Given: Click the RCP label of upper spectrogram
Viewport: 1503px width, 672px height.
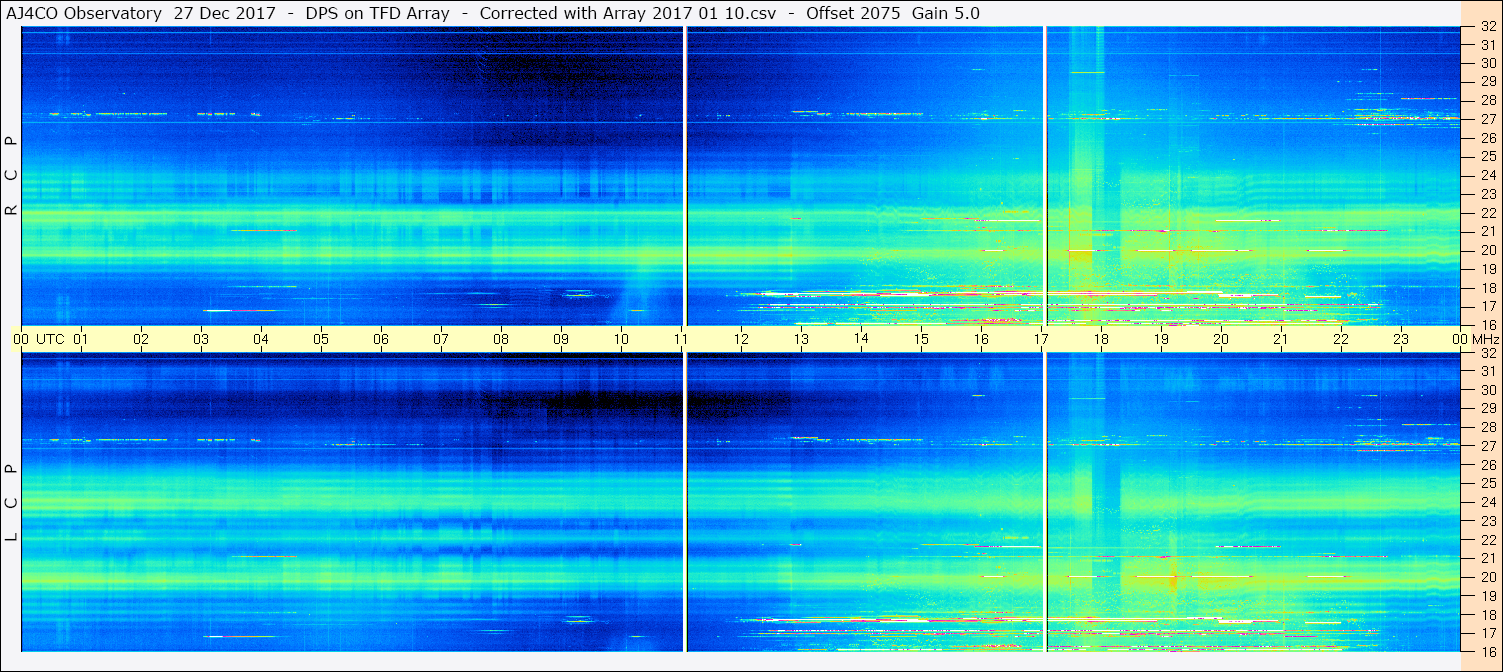Looking at the screenshot, I should coord(11,176).
